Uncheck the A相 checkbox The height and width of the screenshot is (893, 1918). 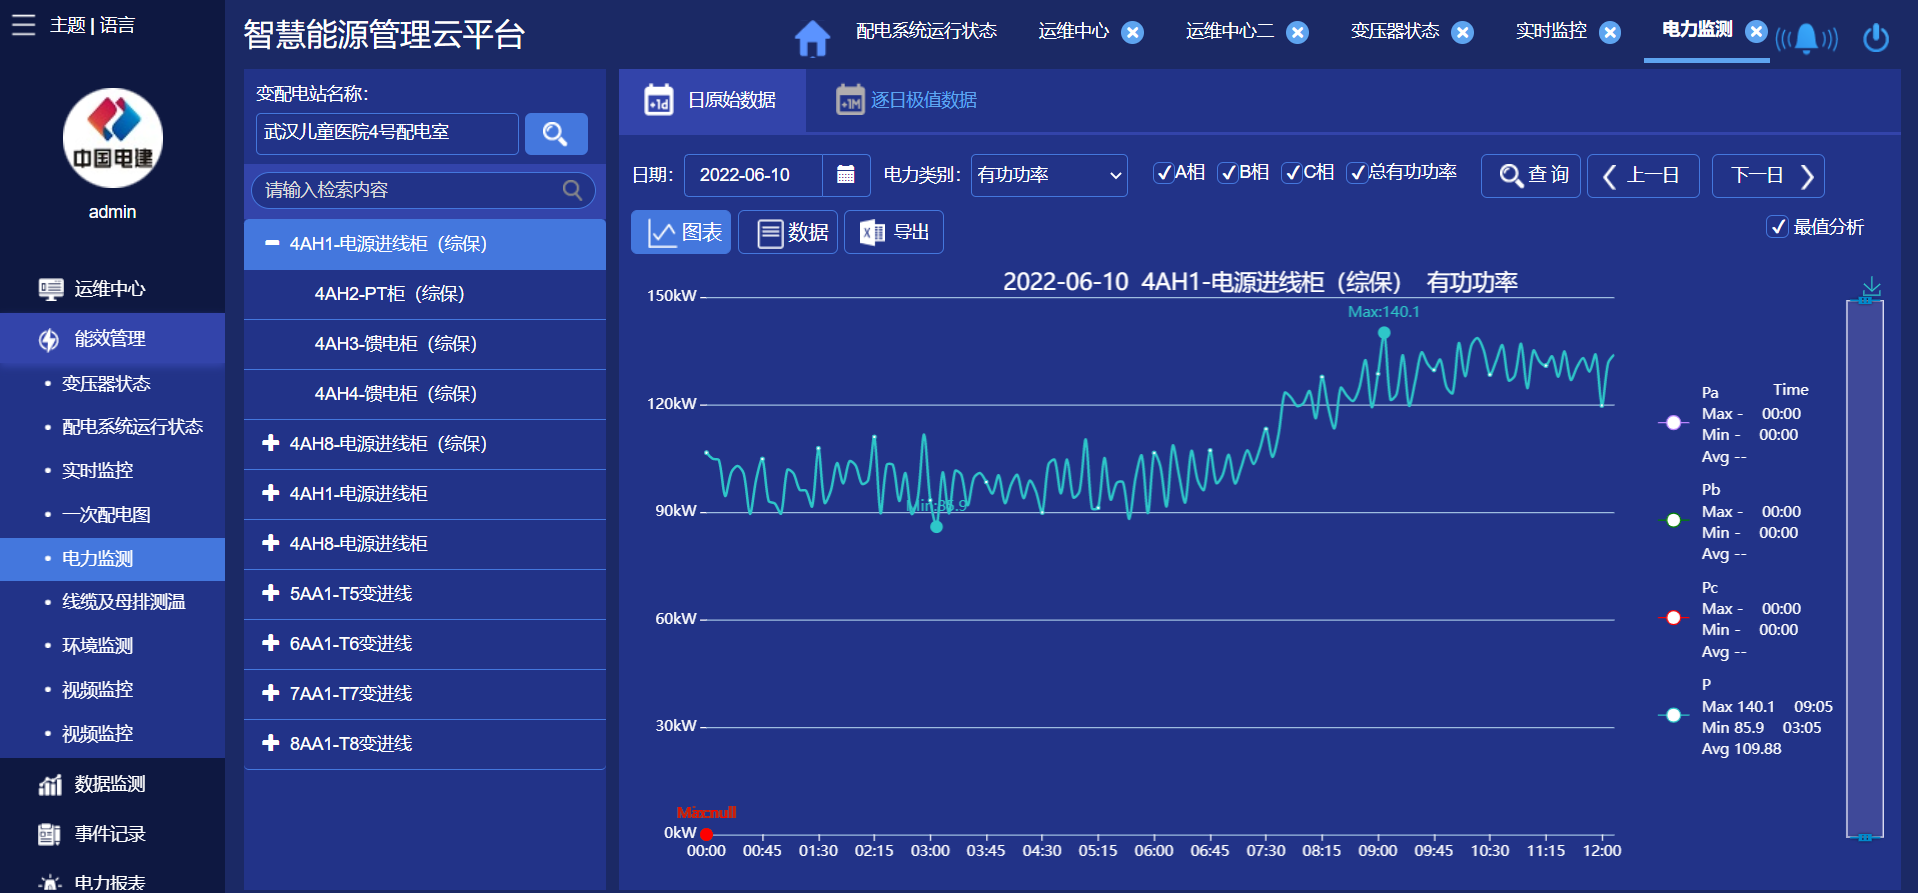(x=1163, y=173)
